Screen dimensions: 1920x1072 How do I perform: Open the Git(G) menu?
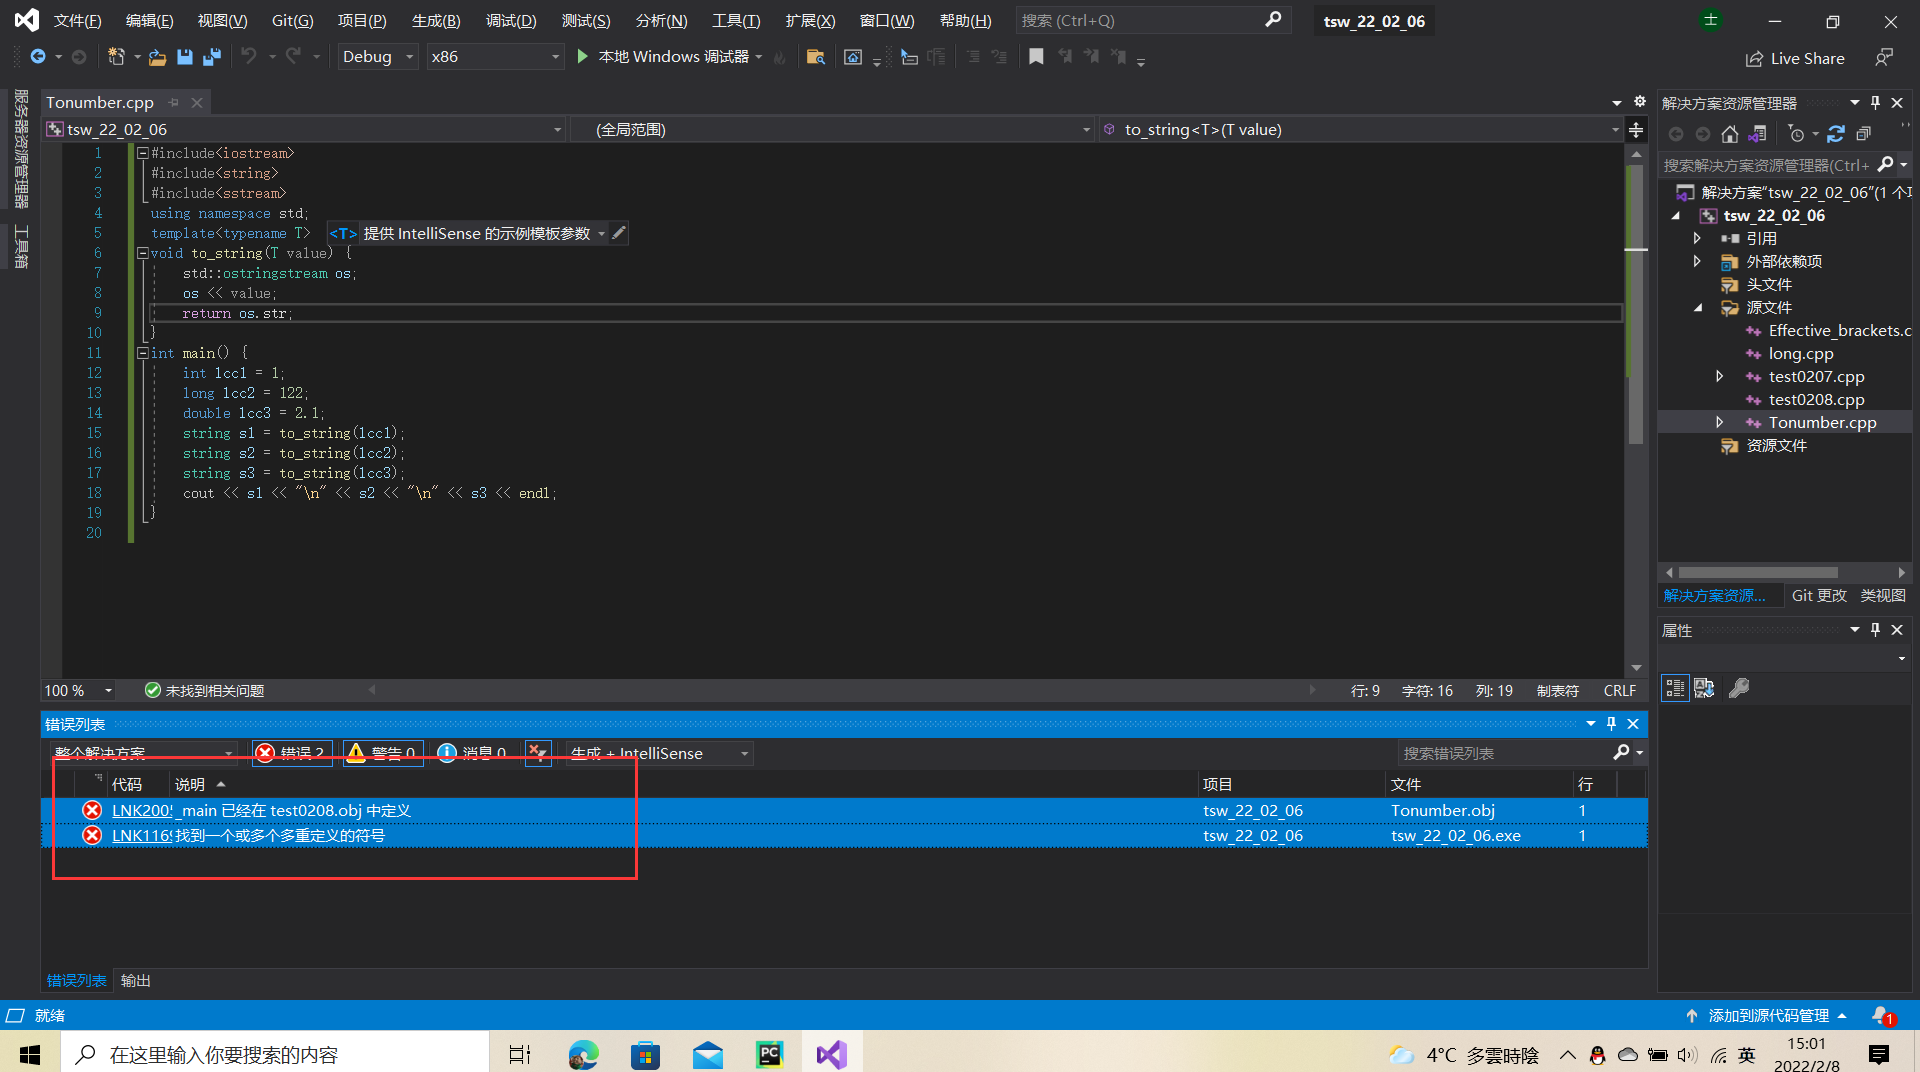coord(292,21)
